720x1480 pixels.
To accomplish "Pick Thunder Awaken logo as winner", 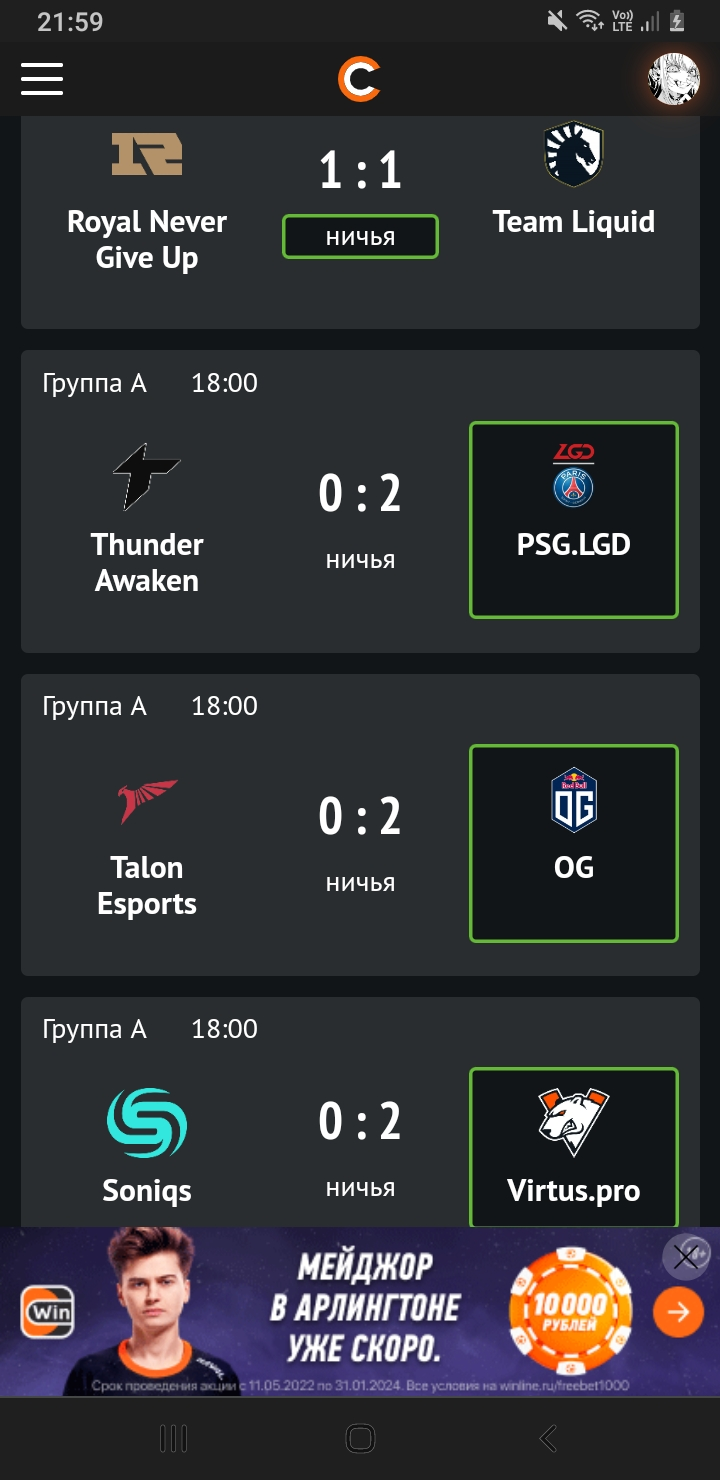I will (x=147, y=477).
